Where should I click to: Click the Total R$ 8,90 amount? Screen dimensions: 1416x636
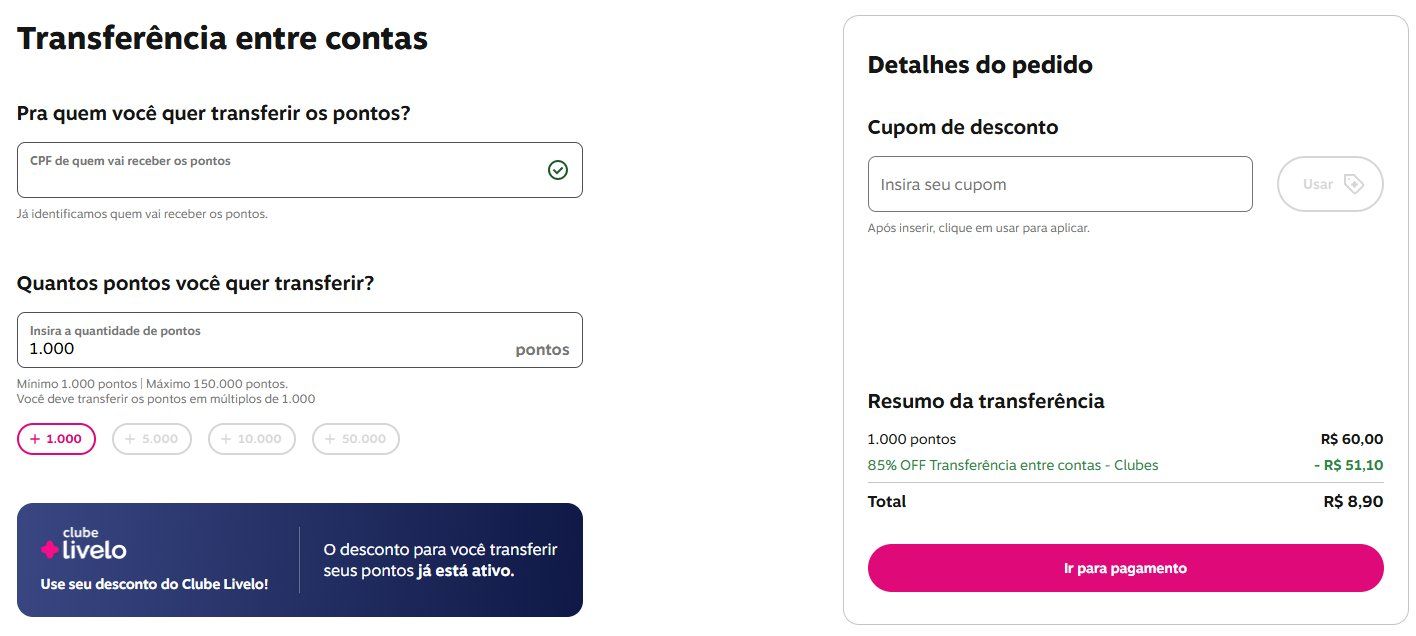click(x=1353, y=502)
